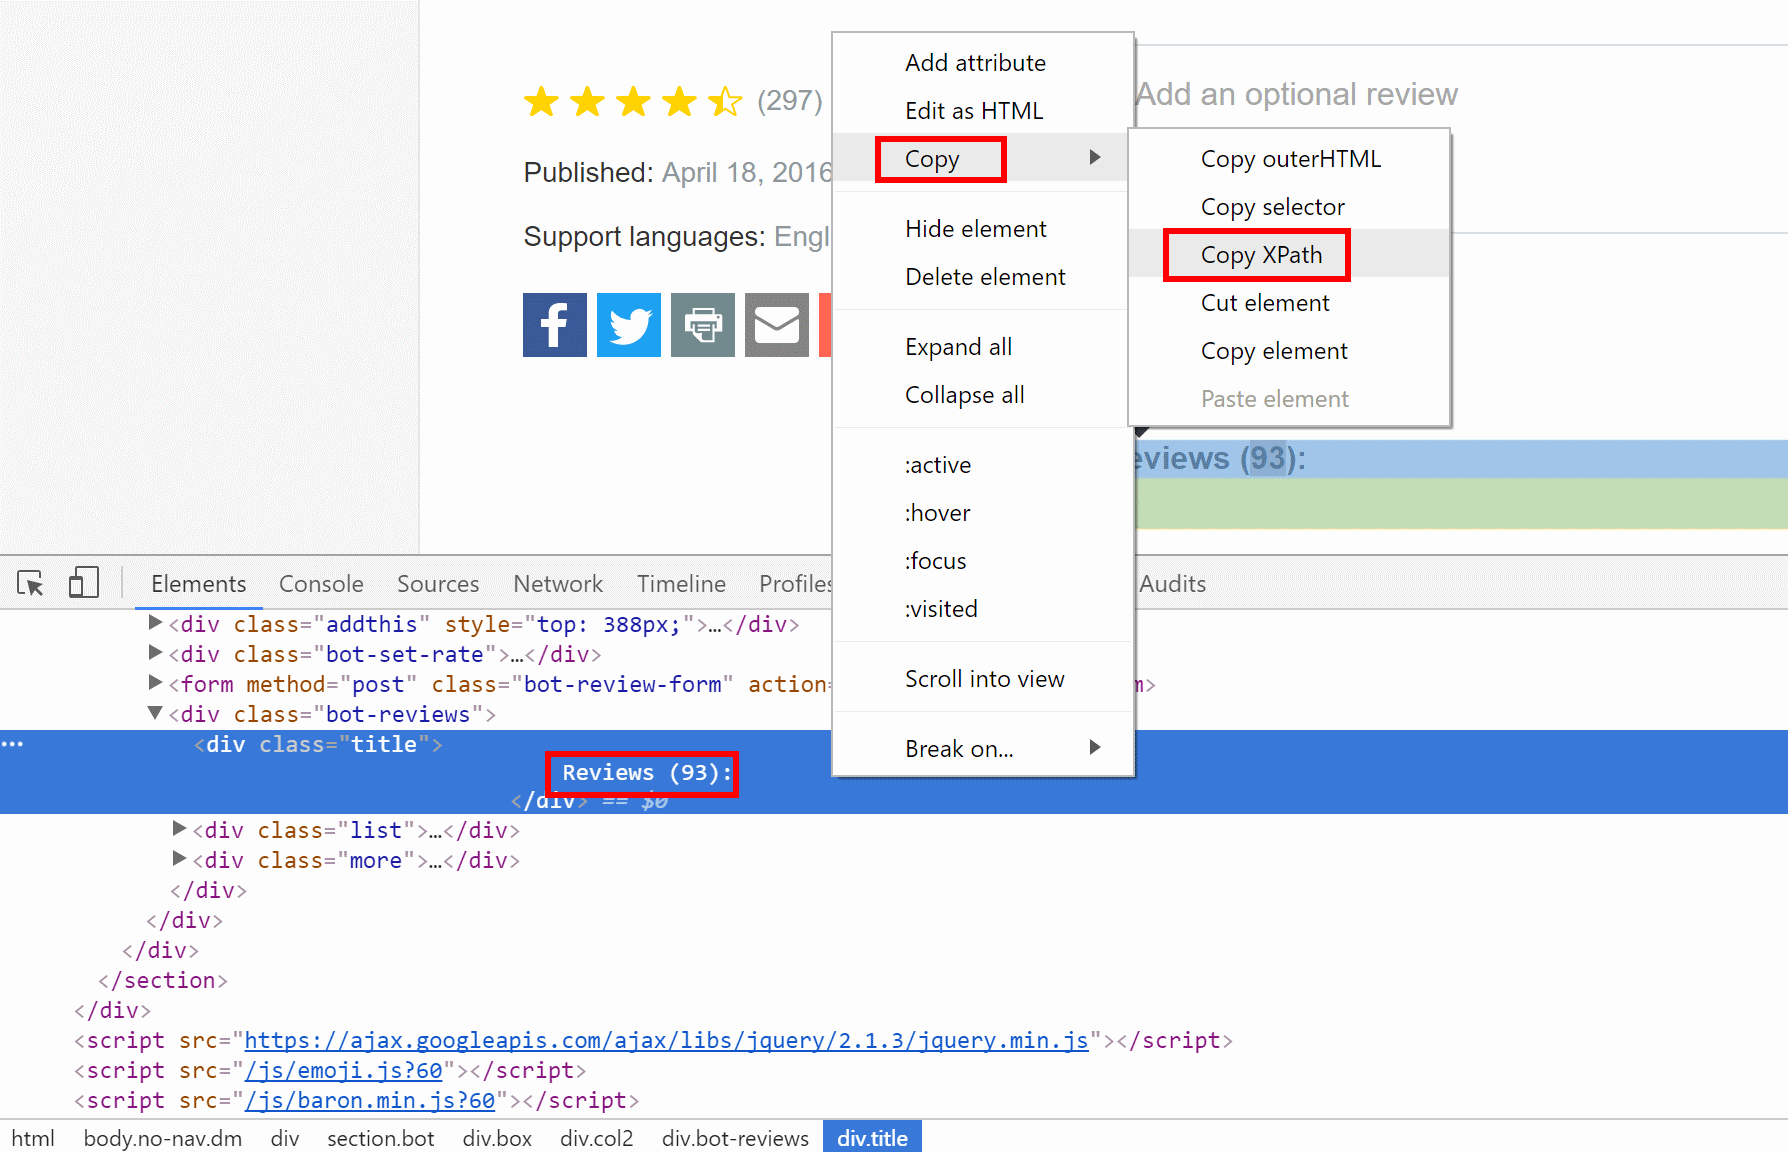
Task: Switch to the Console tab
Action: point(321,584)
